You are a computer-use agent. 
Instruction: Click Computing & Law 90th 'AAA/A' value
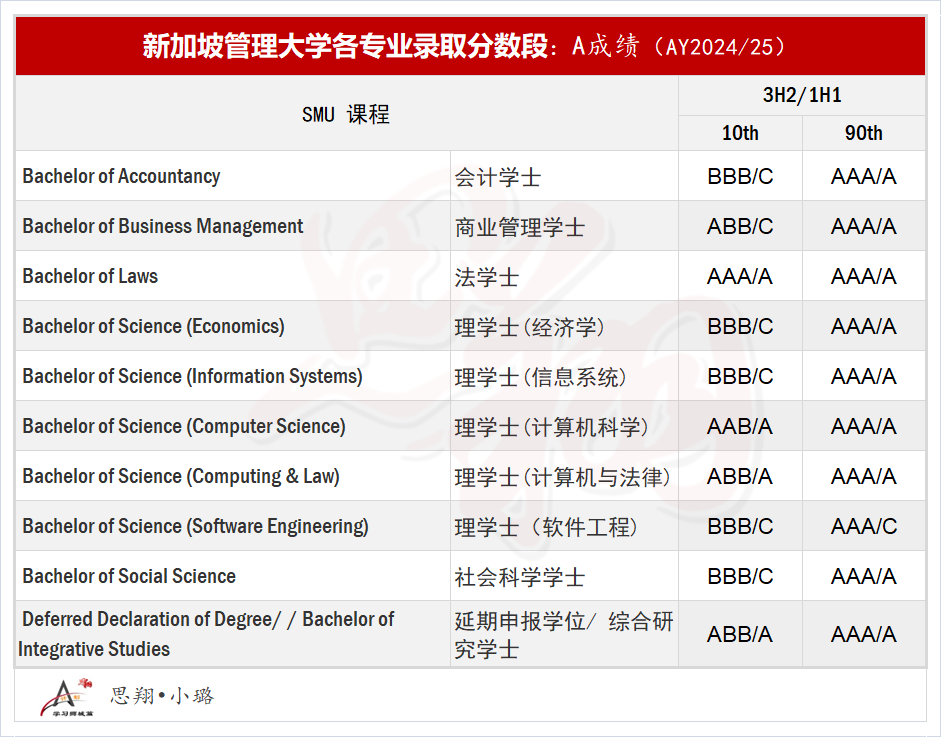click(864, 477)
